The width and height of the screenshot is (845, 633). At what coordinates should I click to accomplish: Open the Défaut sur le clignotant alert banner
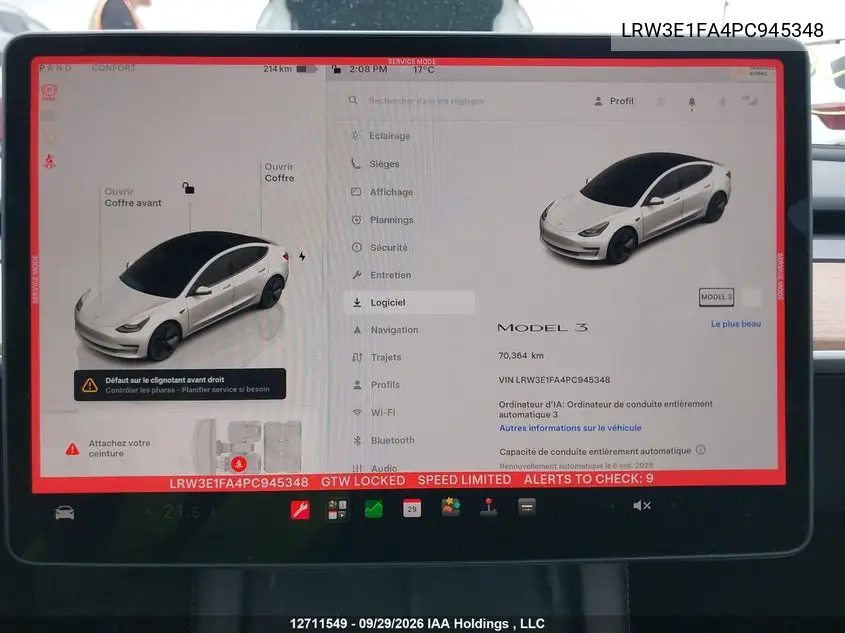pyautogui.click(x=180, y=385)
